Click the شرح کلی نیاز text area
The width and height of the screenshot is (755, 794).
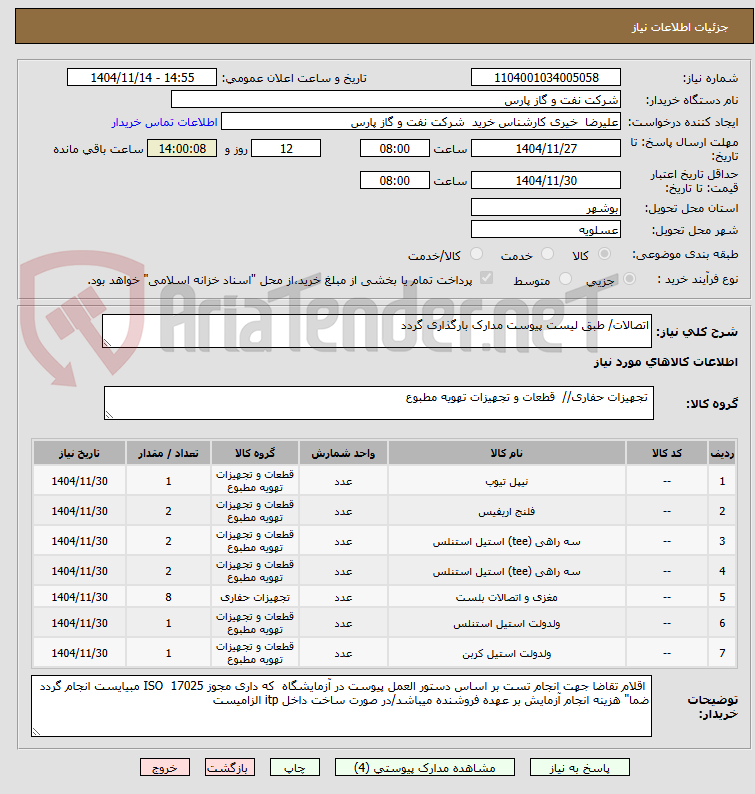[377, 331]
